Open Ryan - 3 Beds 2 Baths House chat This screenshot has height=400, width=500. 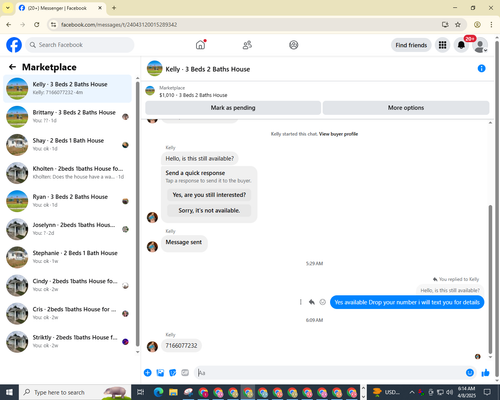[68, 201]
